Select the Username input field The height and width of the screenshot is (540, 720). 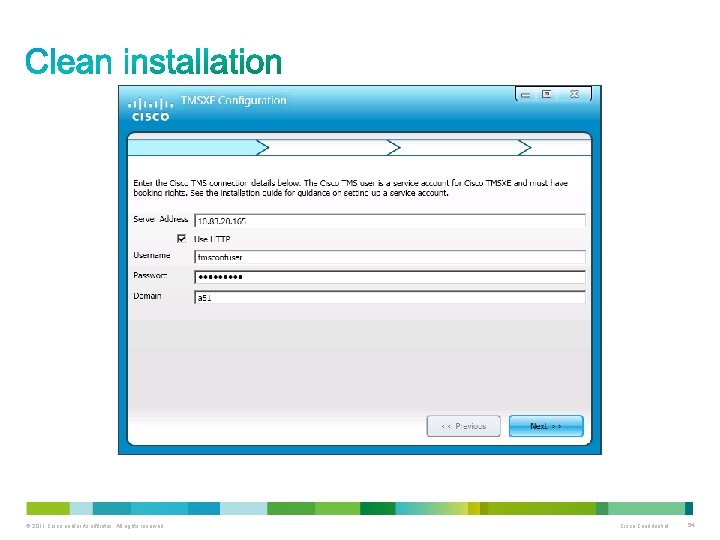[x=390, y=257]
